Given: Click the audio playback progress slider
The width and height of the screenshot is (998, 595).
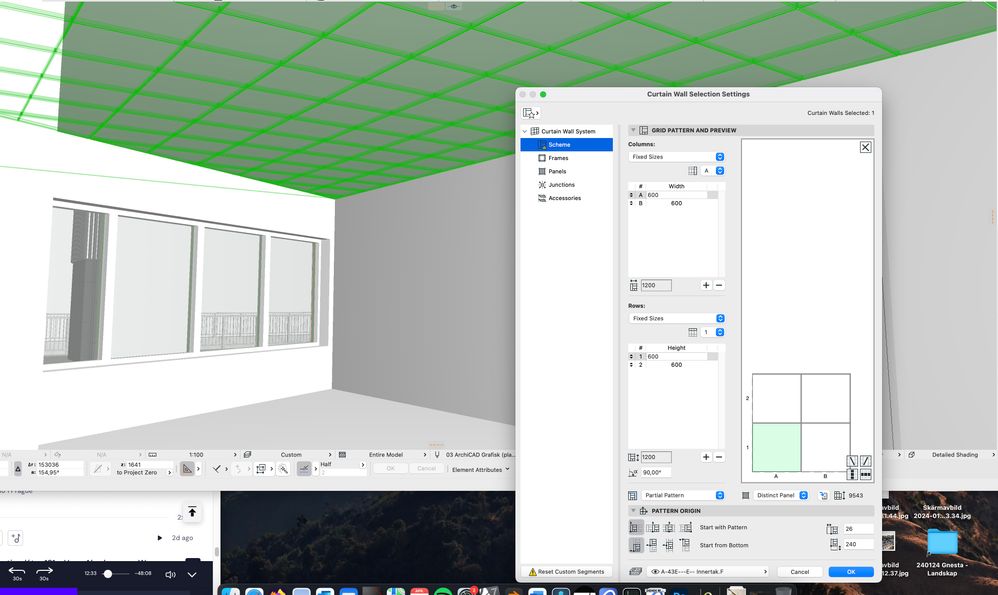Looking at the screenshot, I should click(116, 574).
